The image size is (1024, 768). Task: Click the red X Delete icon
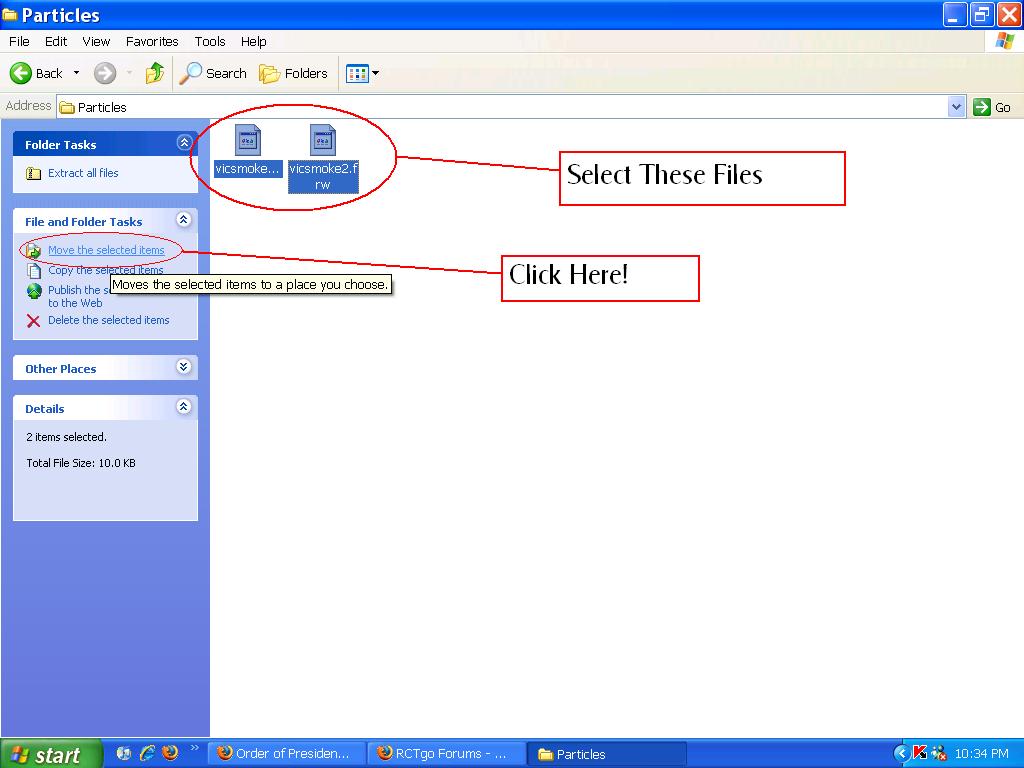coord(33,321)
